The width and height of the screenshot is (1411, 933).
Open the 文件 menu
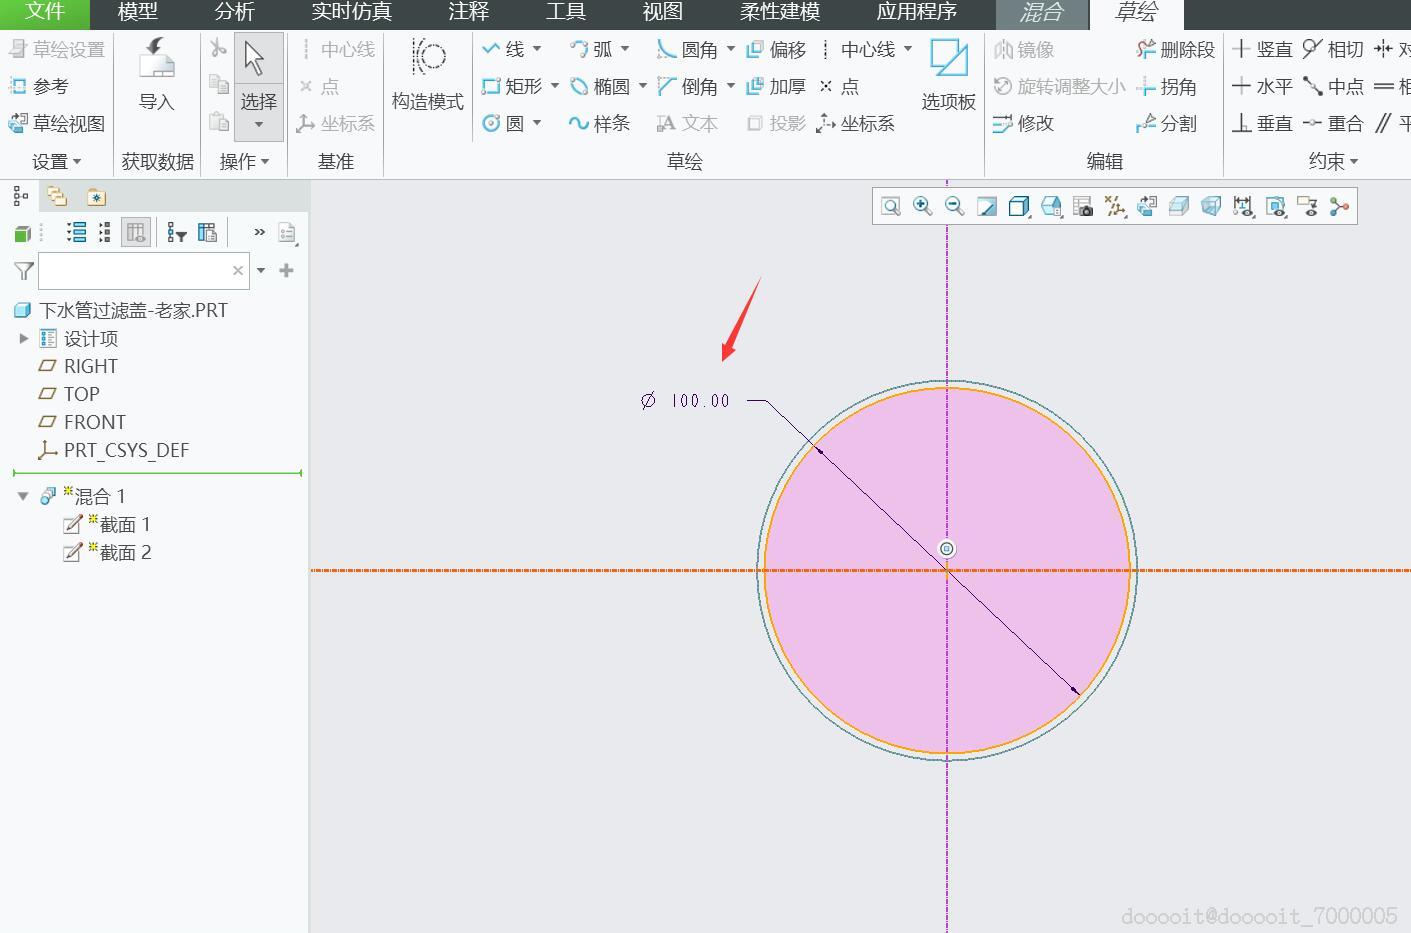coord(44,13)
